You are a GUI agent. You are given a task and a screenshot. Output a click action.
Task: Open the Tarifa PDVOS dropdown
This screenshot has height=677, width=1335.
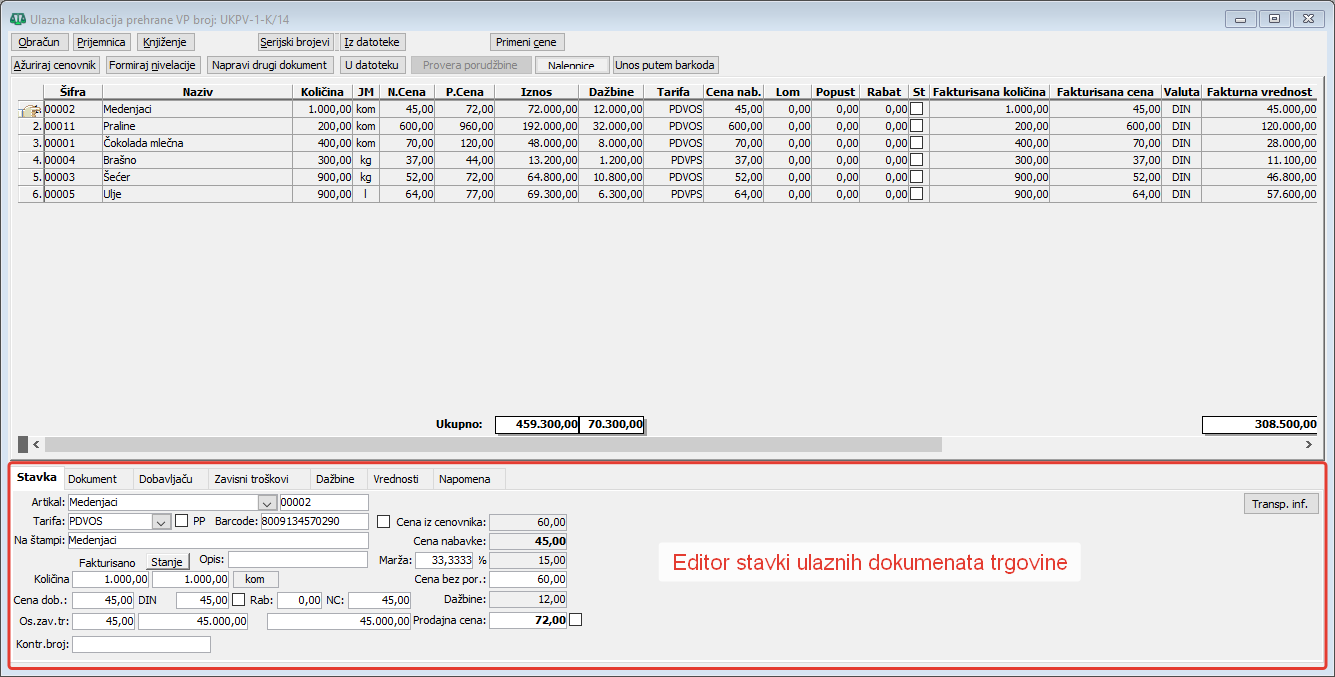pyautogui.click(x=161, y=521)
